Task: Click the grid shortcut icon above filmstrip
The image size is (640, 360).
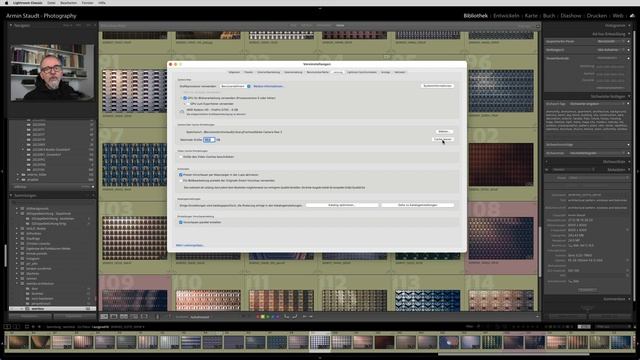Action: [27, 327]
